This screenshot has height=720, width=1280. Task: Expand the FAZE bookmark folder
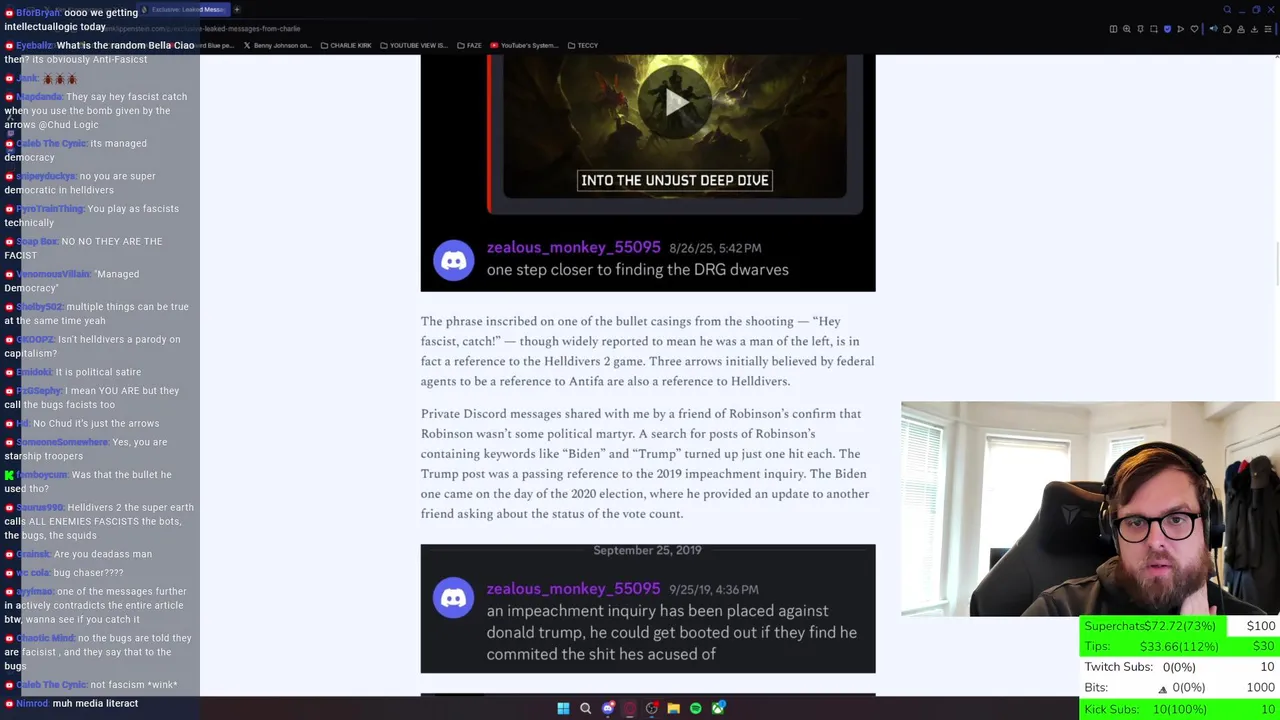tap(469, 45)
